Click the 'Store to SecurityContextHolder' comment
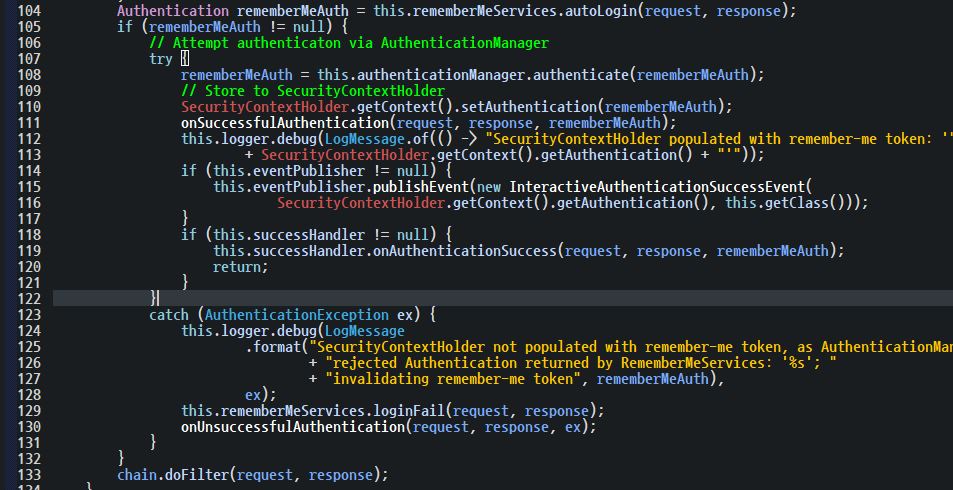 tap(313, 91)
